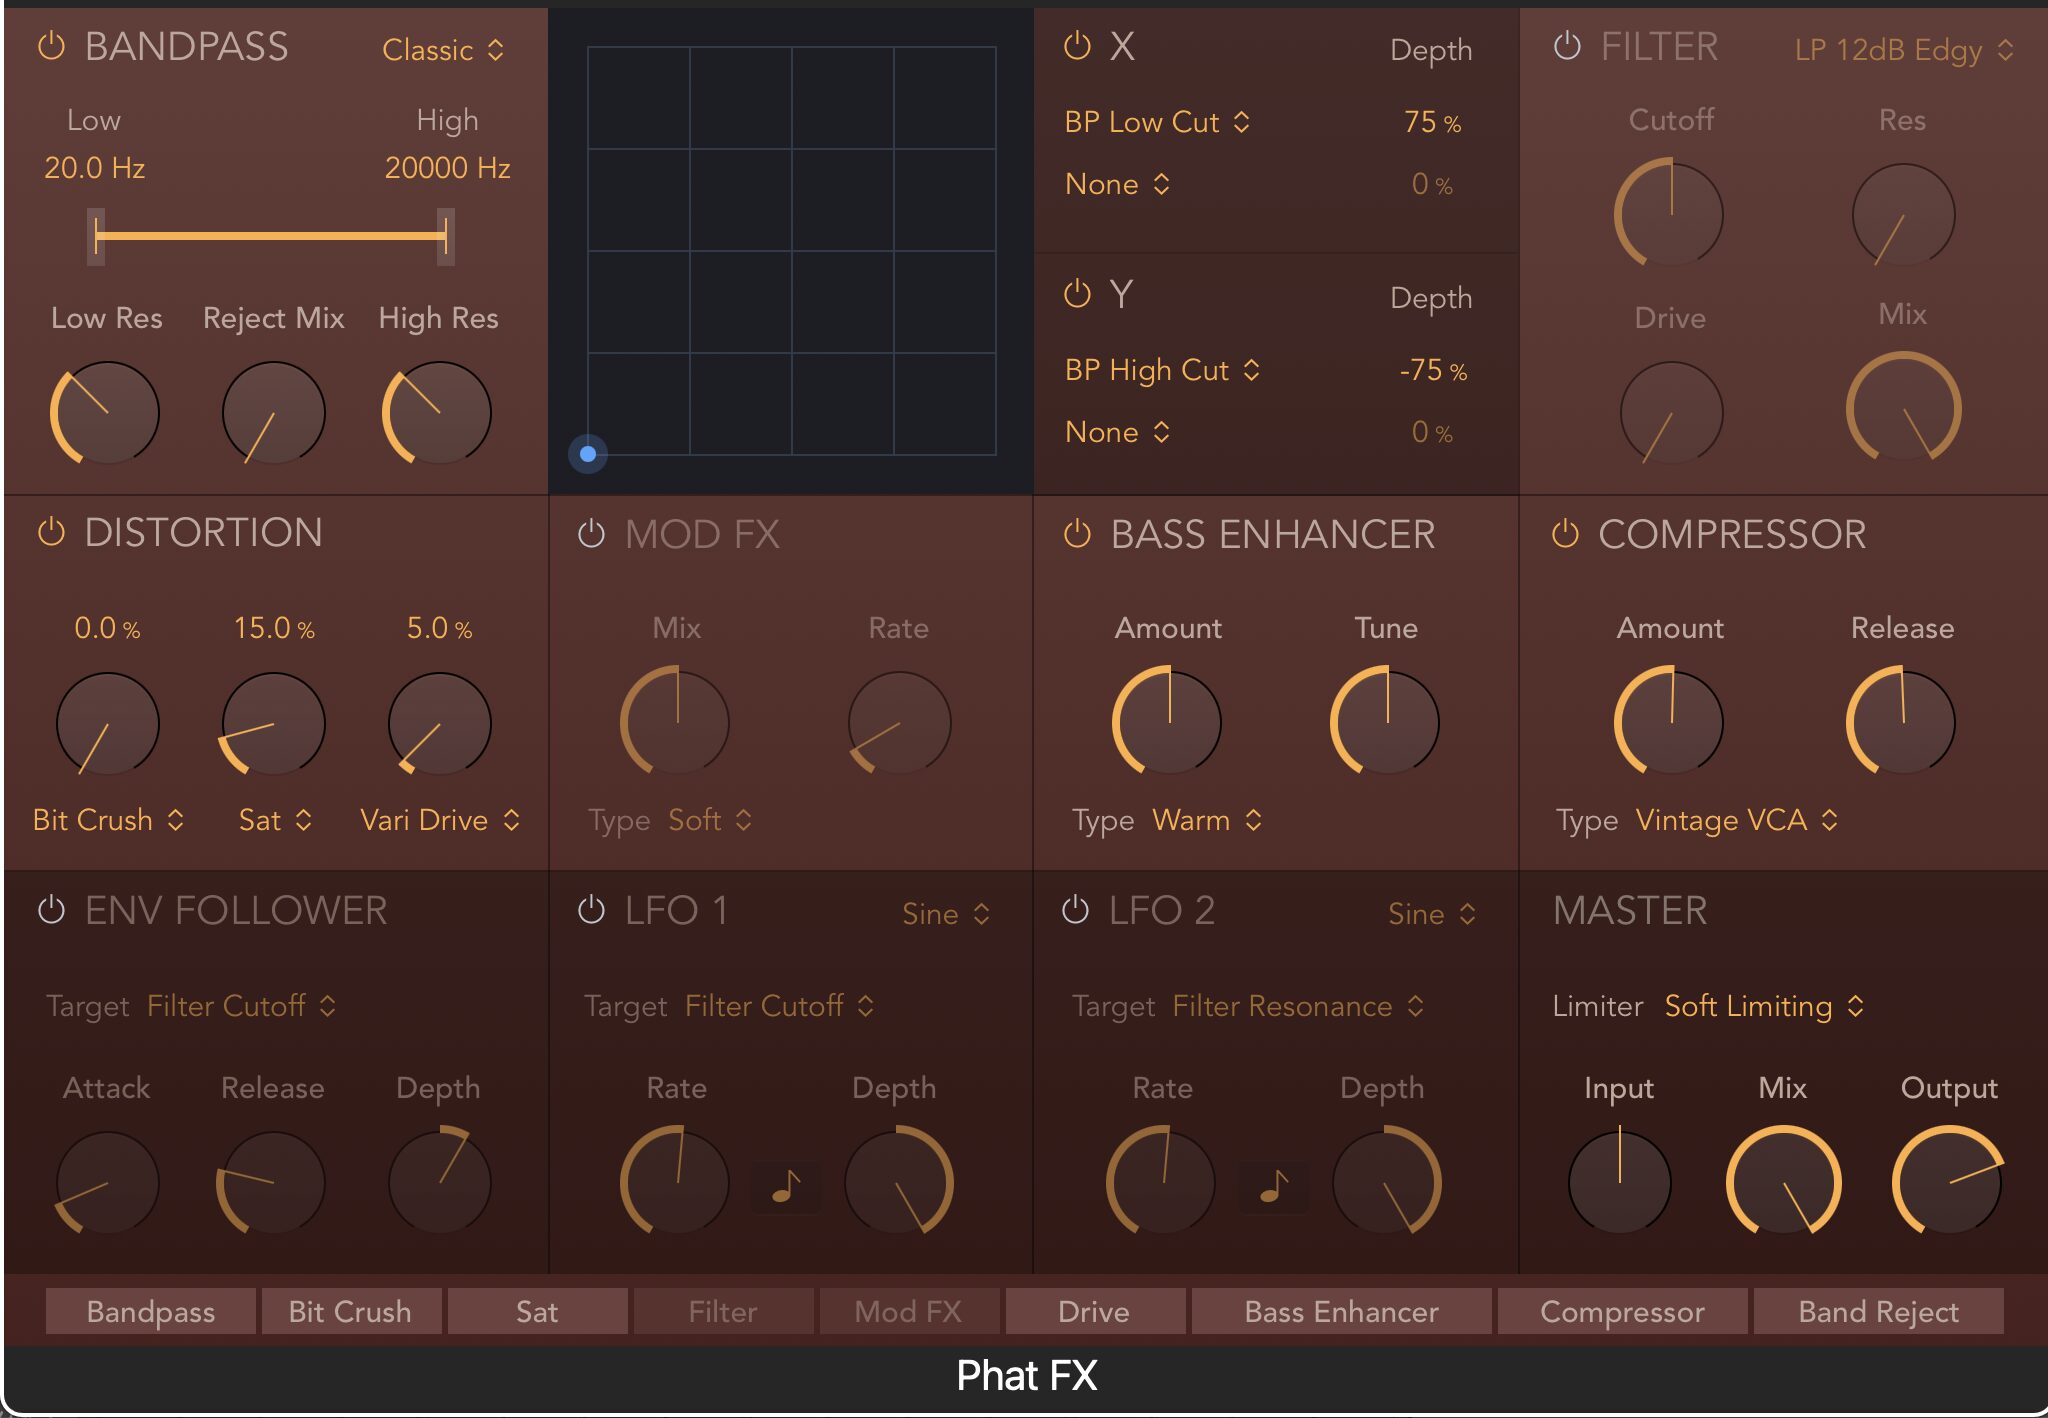Select the Compressor pad at the bottom
The height and width of the screenshot is (1418, 2048).
point(1623,1311)
